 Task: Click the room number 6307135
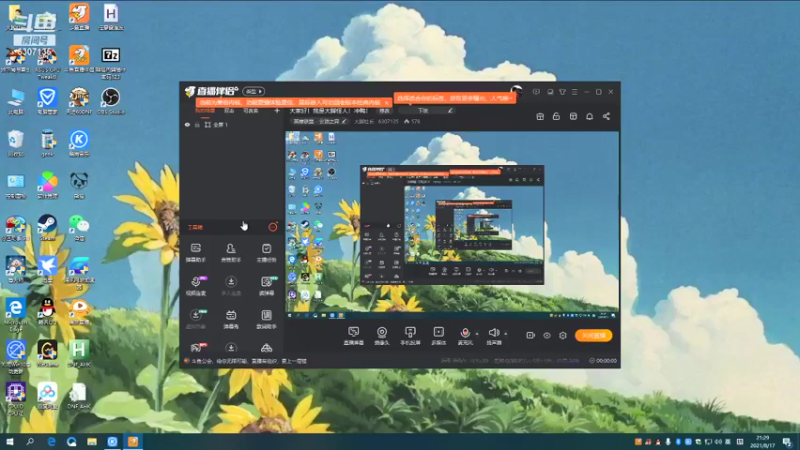tap(388, 121)
